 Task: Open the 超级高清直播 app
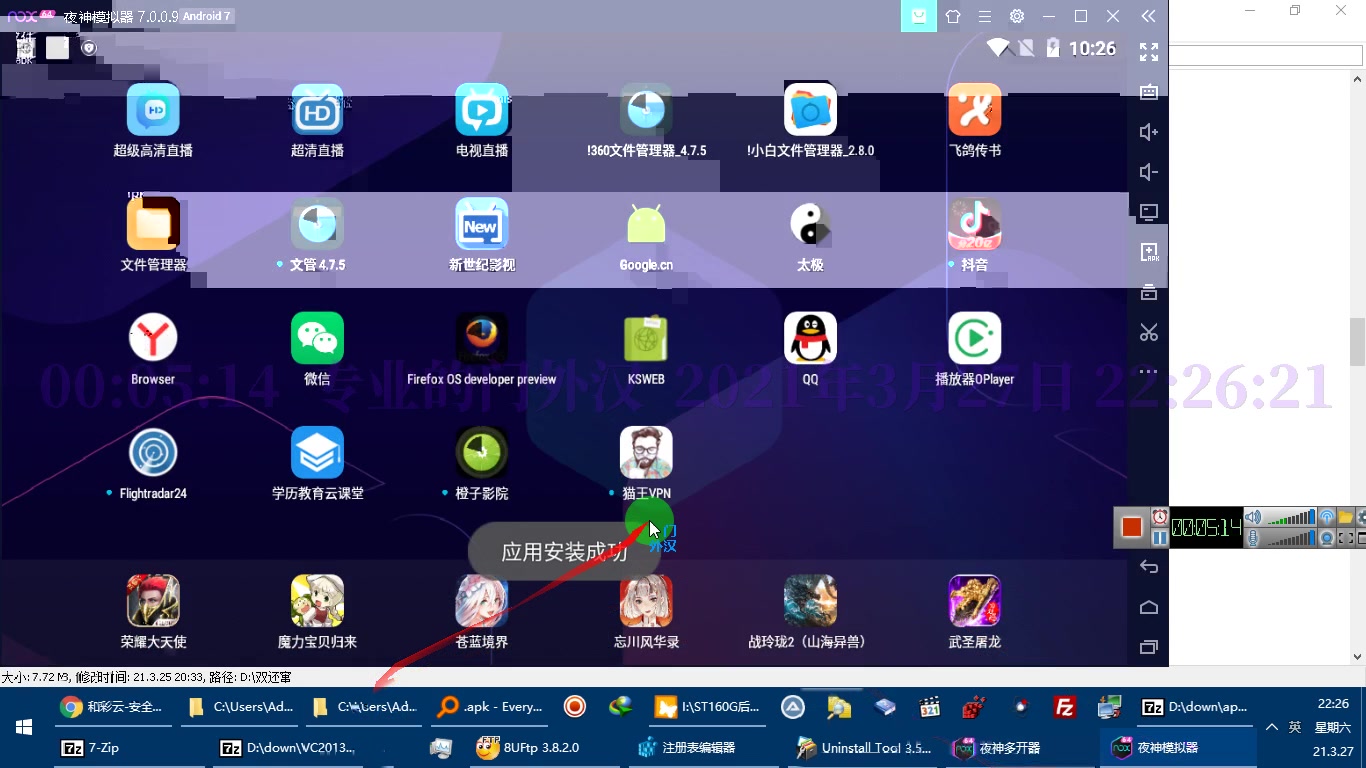153,109
